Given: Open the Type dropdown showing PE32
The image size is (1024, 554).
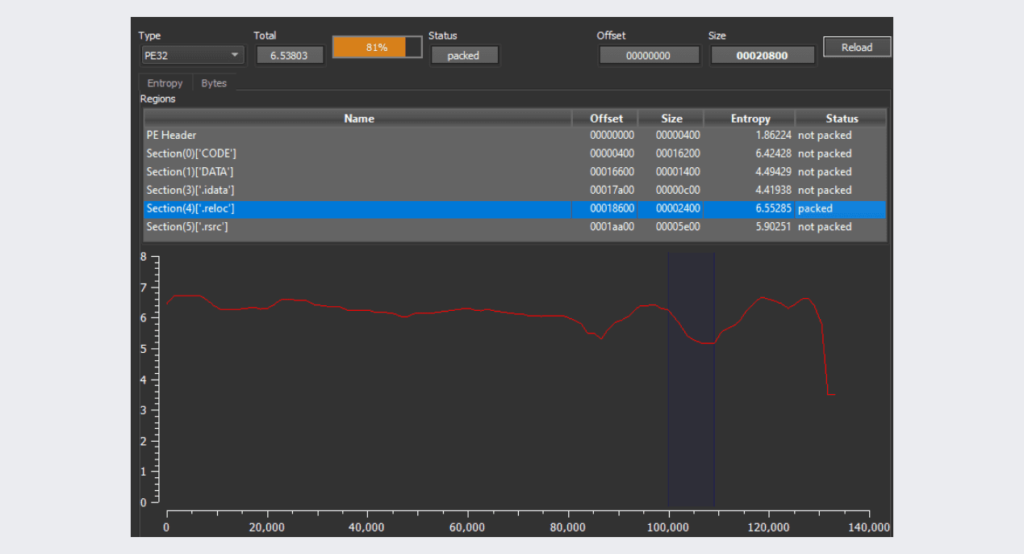Looking at the screenshot, I should [x=193, y=56].
